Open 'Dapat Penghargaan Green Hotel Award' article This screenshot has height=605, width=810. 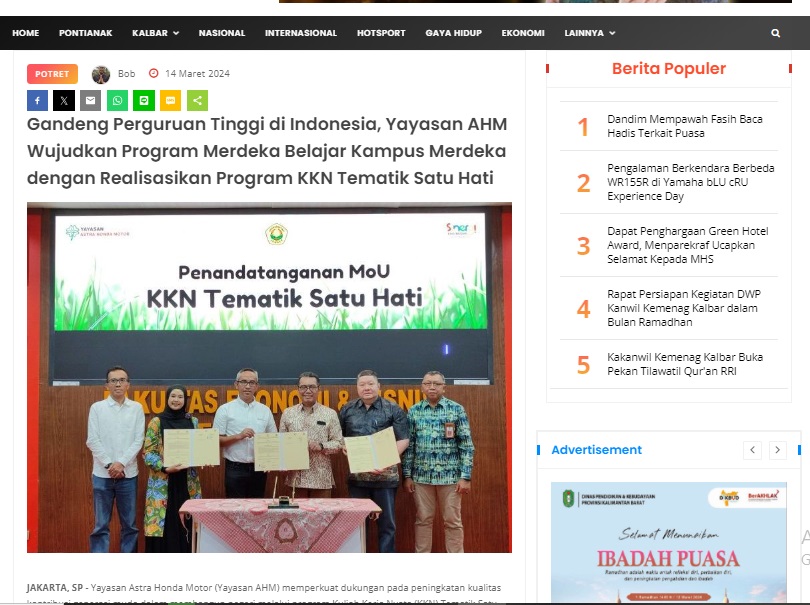point(688,245)
